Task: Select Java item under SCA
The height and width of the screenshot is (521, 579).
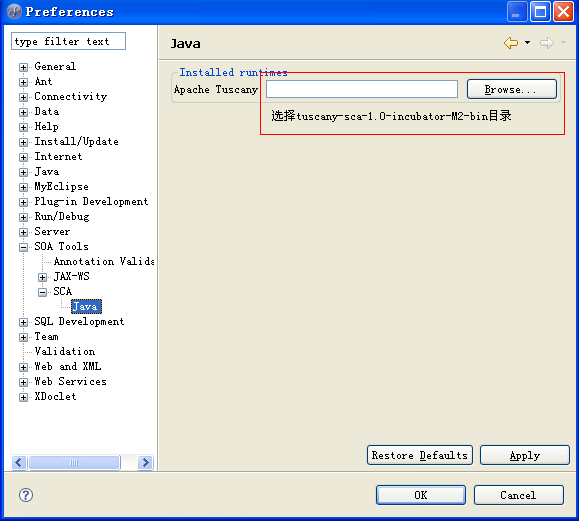Action: point(86,306)
